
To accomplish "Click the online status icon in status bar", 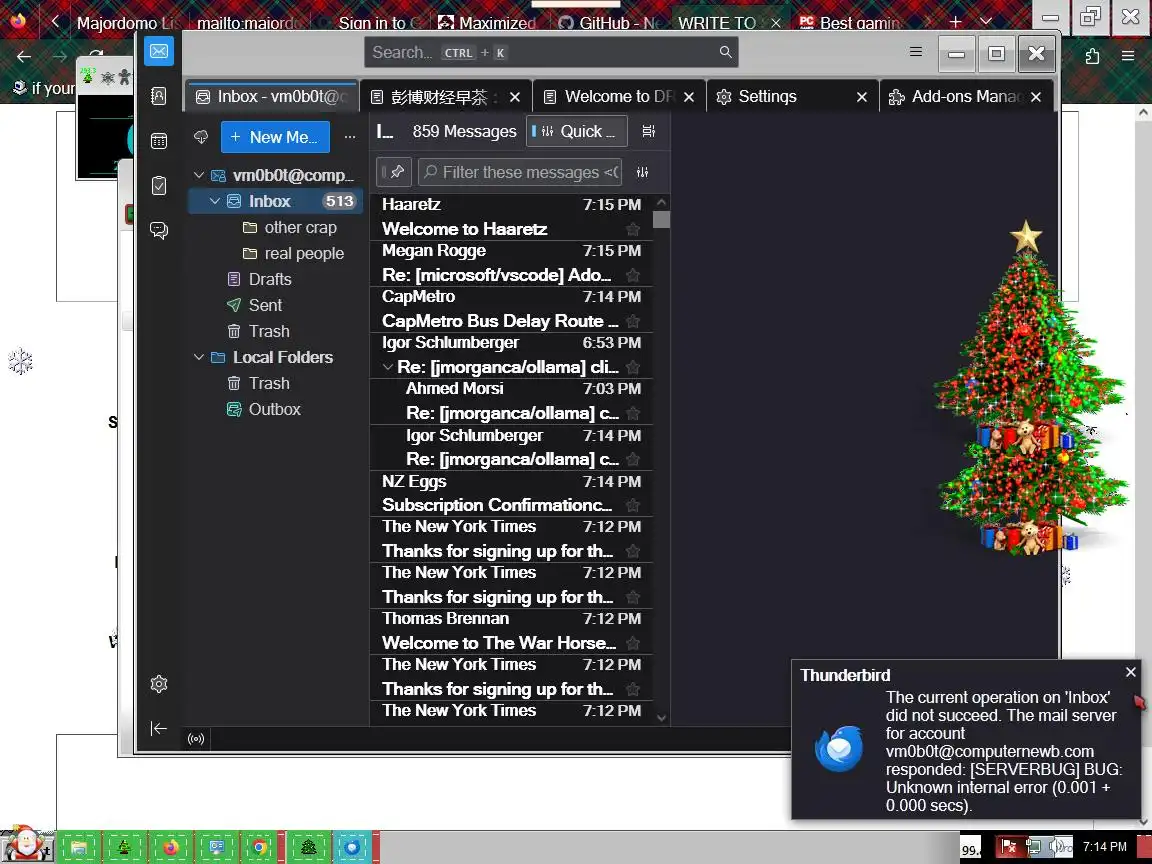I will click(x=195, y=738).
